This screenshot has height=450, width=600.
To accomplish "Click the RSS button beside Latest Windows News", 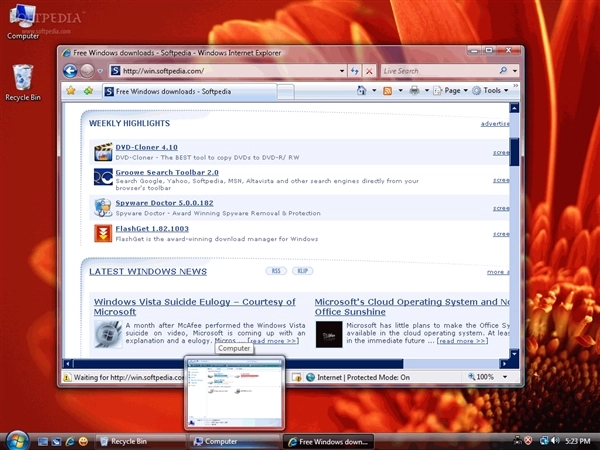I will click(276, 271).
